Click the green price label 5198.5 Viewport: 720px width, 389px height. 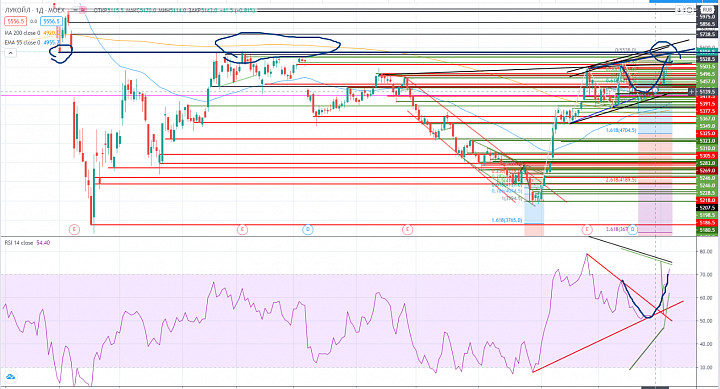(707, 215)
